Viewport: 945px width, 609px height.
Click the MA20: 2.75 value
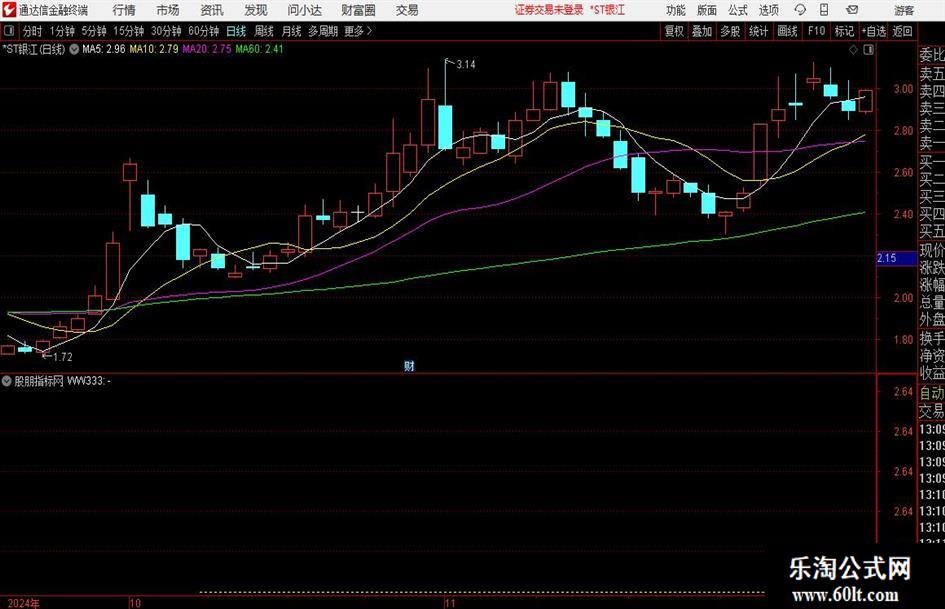tap(207, 49)
